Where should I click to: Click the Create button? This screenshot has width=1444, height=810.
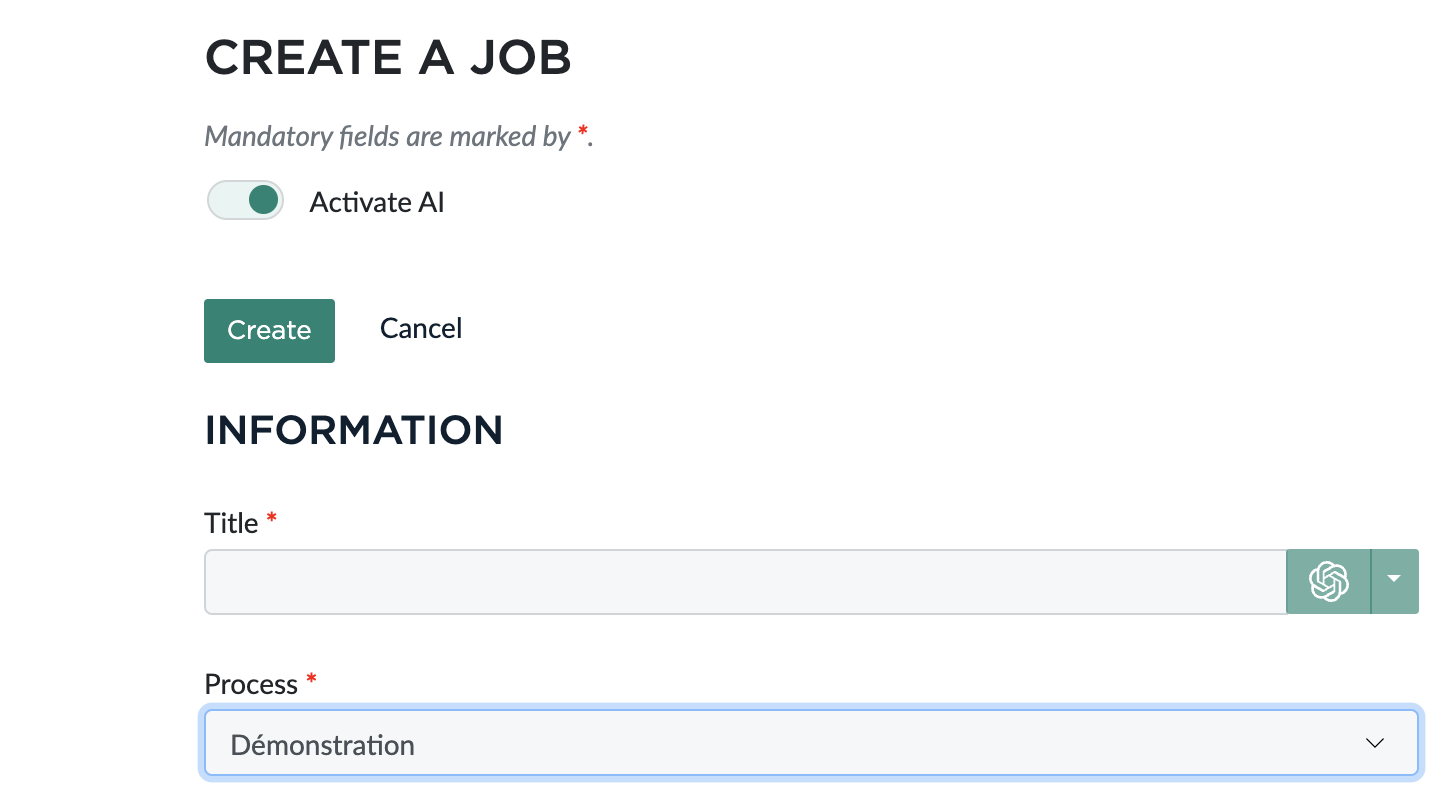pos(269,330)
